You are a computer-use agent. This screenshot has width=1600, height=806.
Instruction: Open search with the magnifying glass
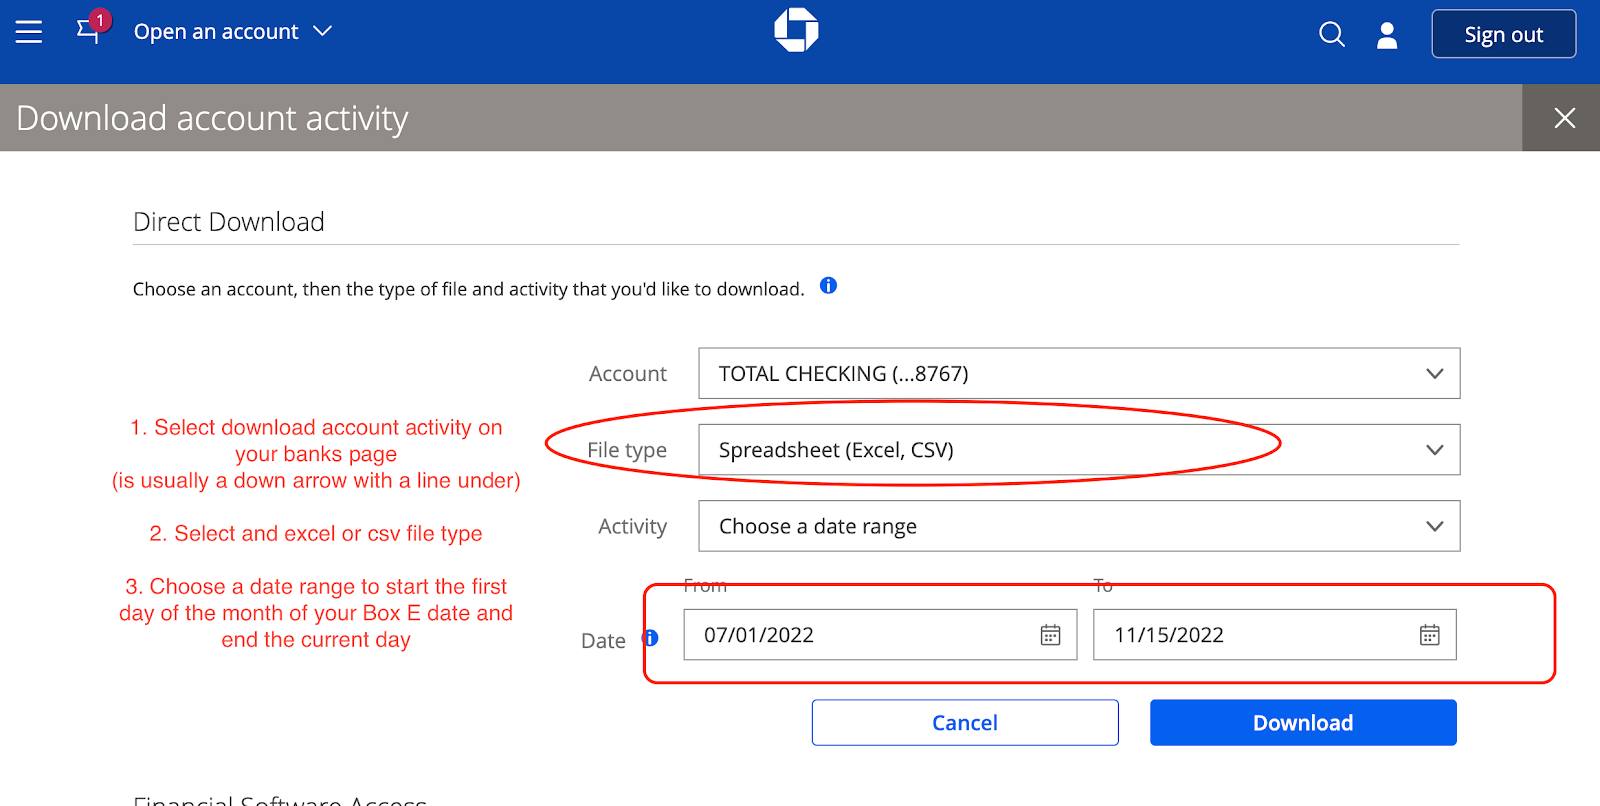pyautogui.click(x=1331, y=34)
